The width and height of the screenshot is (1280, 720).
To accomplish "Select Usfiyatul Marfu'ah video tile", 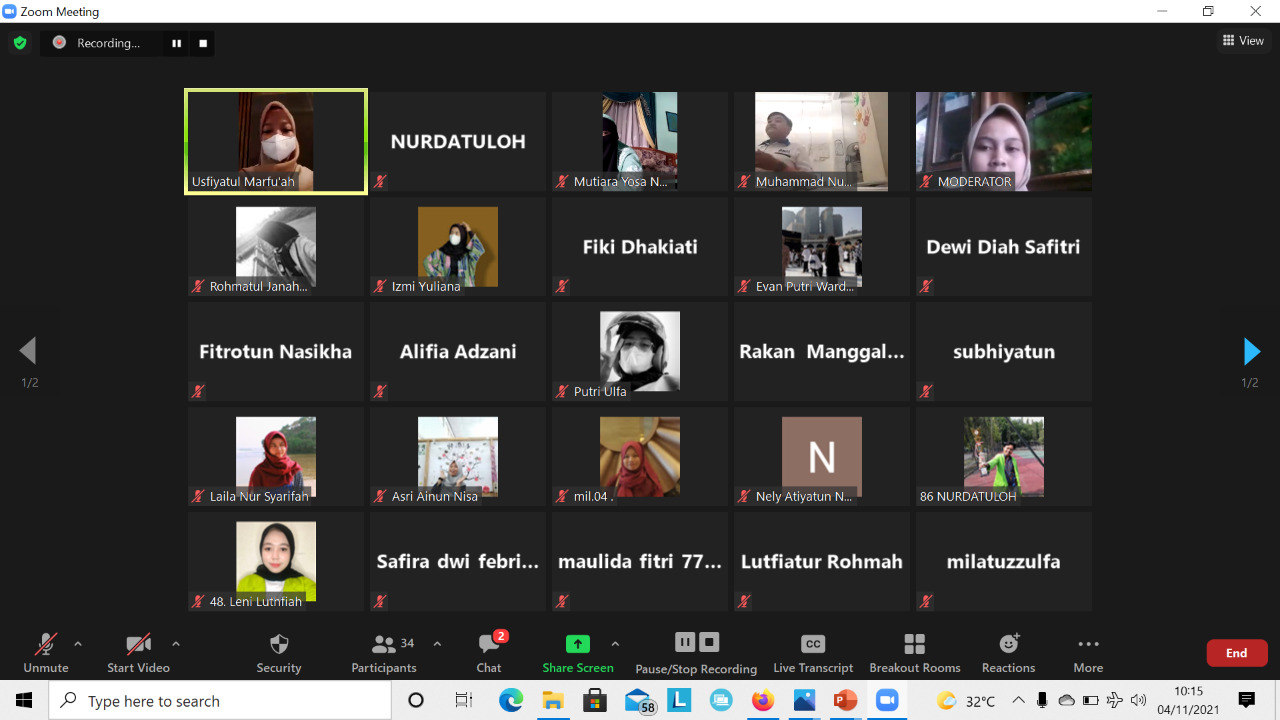I will (x=276, y=141).
